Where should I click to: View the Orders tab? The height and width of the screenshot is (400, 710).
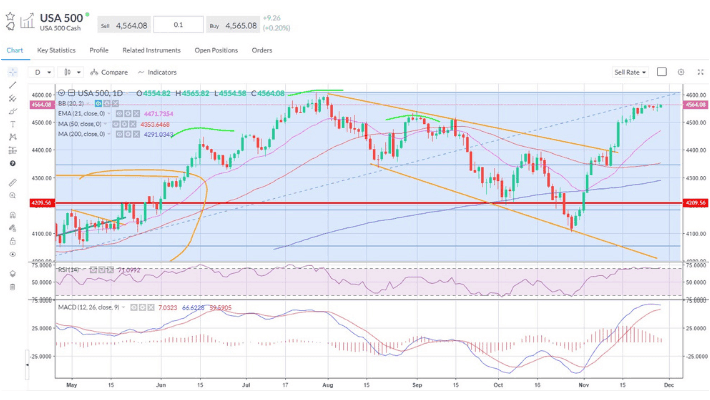pyautogui.click(x=262, y=50)
